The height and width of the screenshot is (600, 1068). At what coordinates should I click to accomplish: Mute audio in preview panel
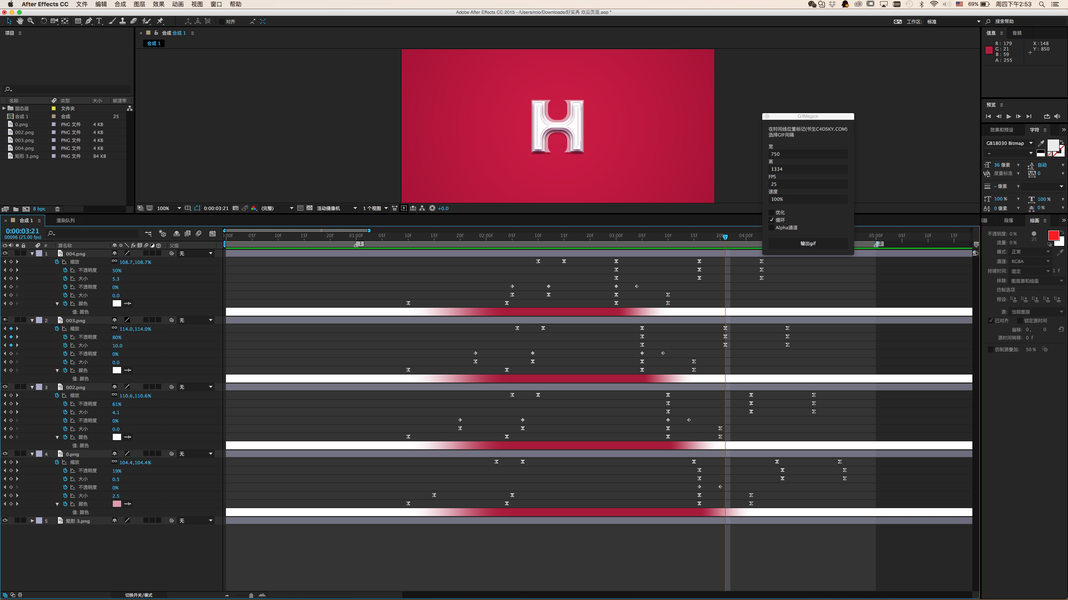(1057, 116)
